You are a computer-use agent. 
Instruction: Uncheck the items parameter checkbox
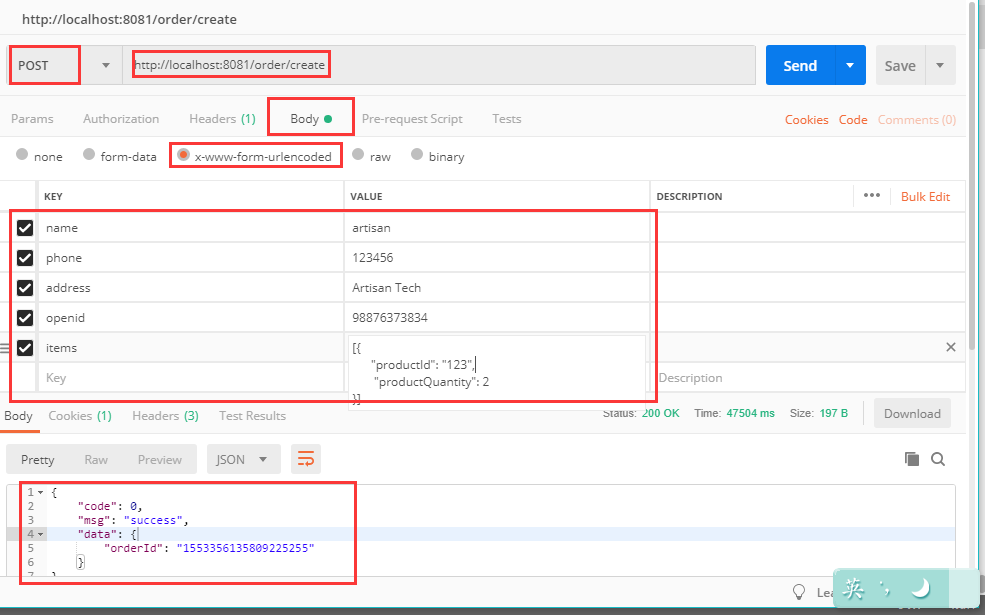[24, 348]
